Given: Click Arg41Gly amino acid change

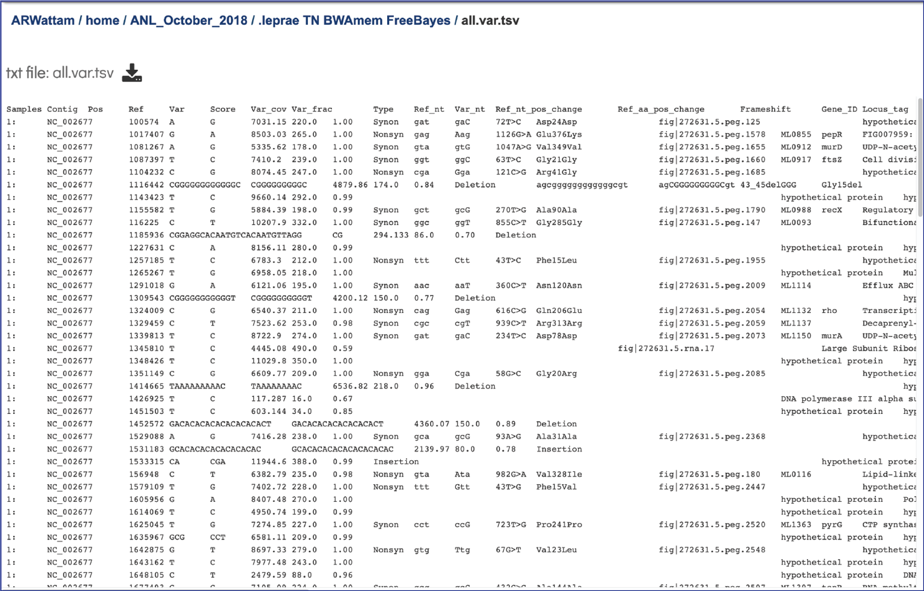Looking at the screenshot, I should point(556,172).
